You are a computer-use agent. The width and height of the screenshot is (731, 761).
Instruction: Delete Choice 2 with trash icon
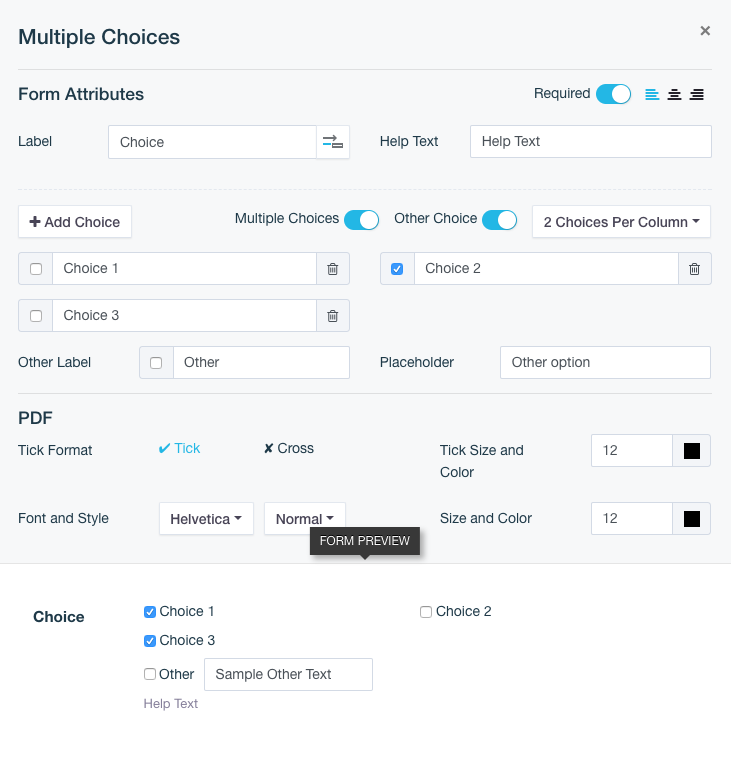coord(694,269)
